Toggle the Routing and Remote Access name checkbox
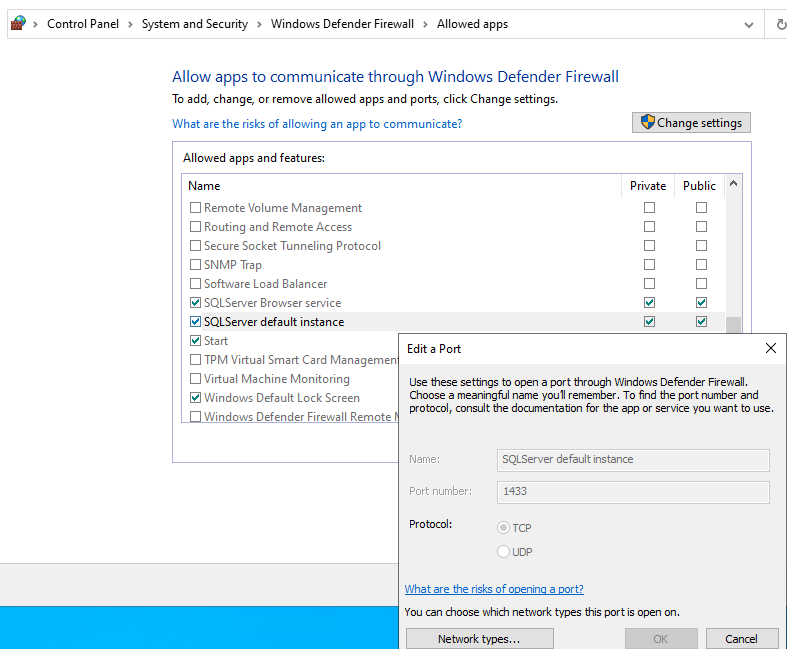787x649 pixels. click(195, 226)
